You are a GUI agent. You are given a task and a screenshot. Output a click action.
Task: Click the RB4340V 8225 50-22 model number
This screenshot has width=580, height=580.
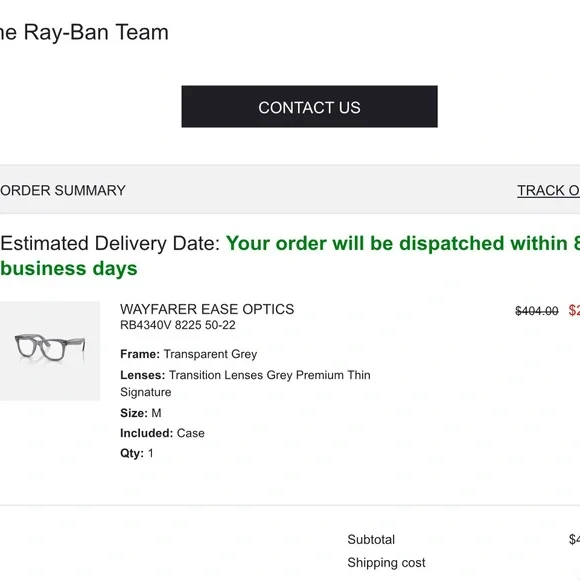click(x=178, y=325)
